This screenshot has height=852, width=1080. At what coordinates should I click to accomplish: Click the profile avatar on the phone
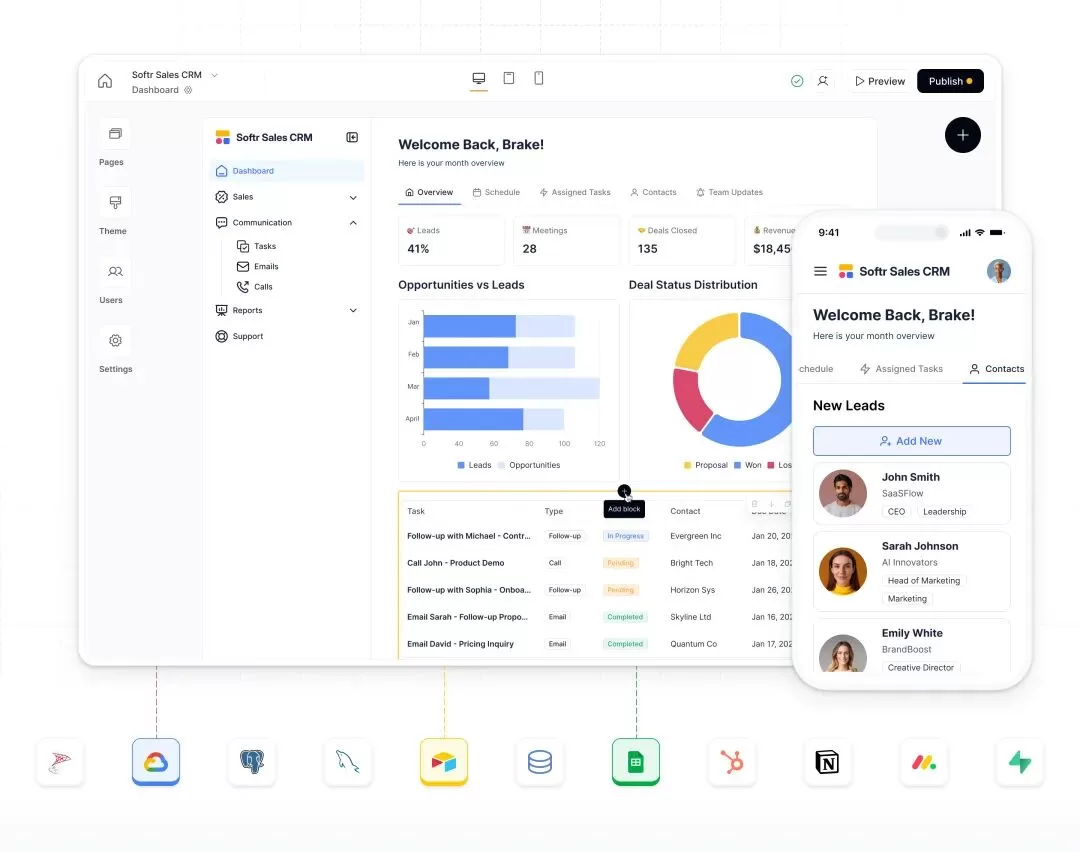tap(998, 271)
